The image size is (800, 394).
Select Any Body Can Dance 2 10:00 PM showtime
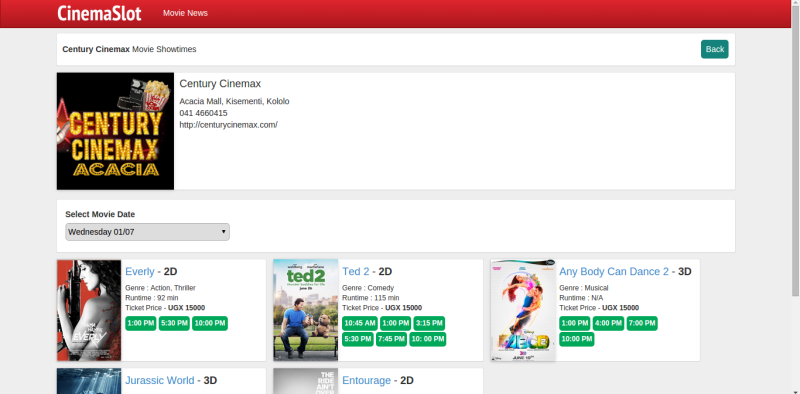coord(577,339)
